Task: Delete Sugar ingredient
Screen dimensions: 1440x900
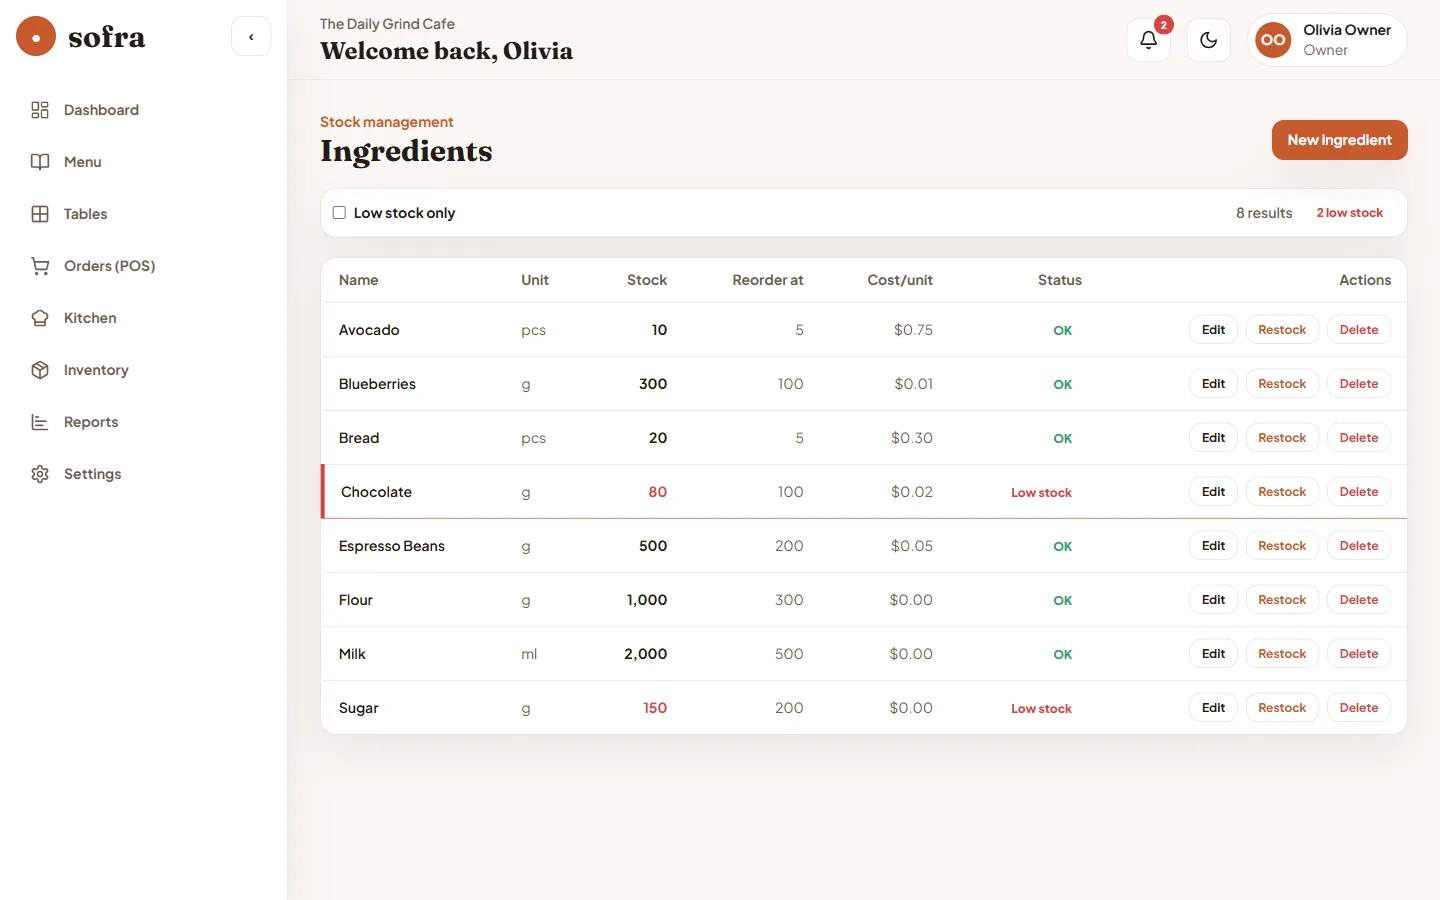Action: pos(1359,708)
